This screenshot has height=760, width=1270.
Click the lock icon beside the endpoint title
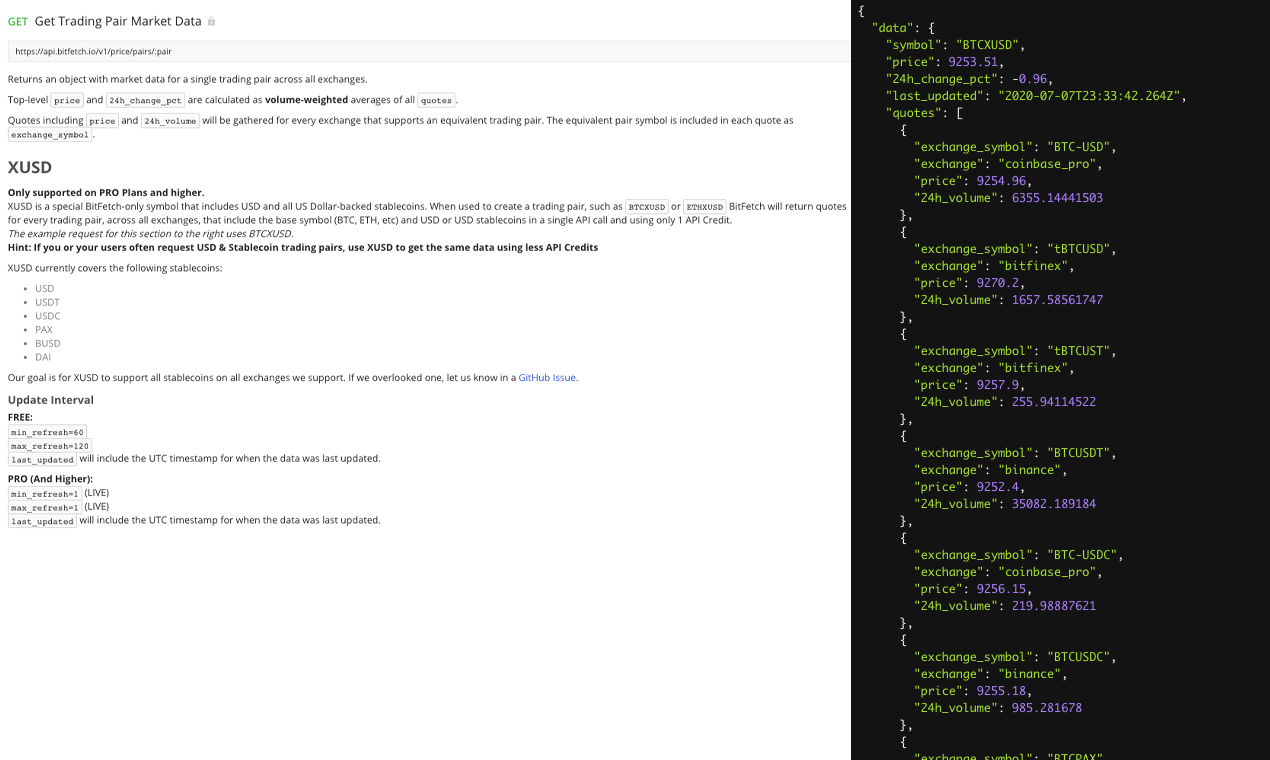point(211,21)
